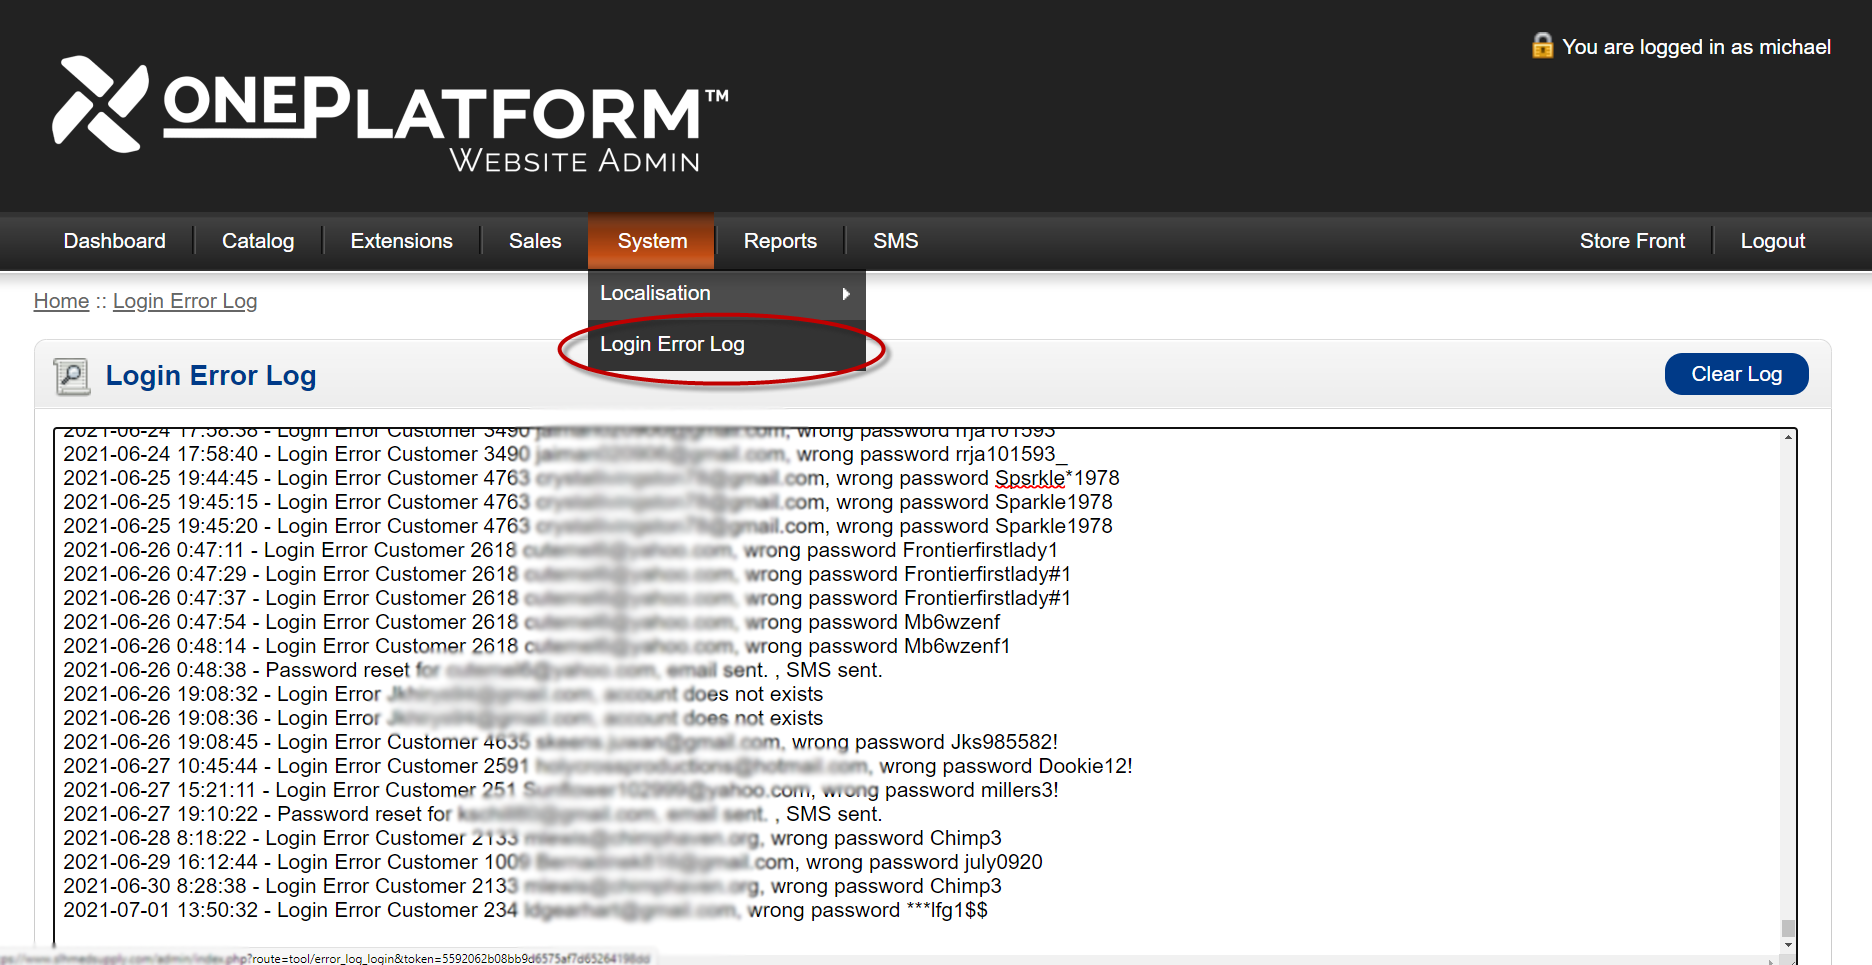
Task: Click log entry with password Jks985582!
Action: (560, 743)
